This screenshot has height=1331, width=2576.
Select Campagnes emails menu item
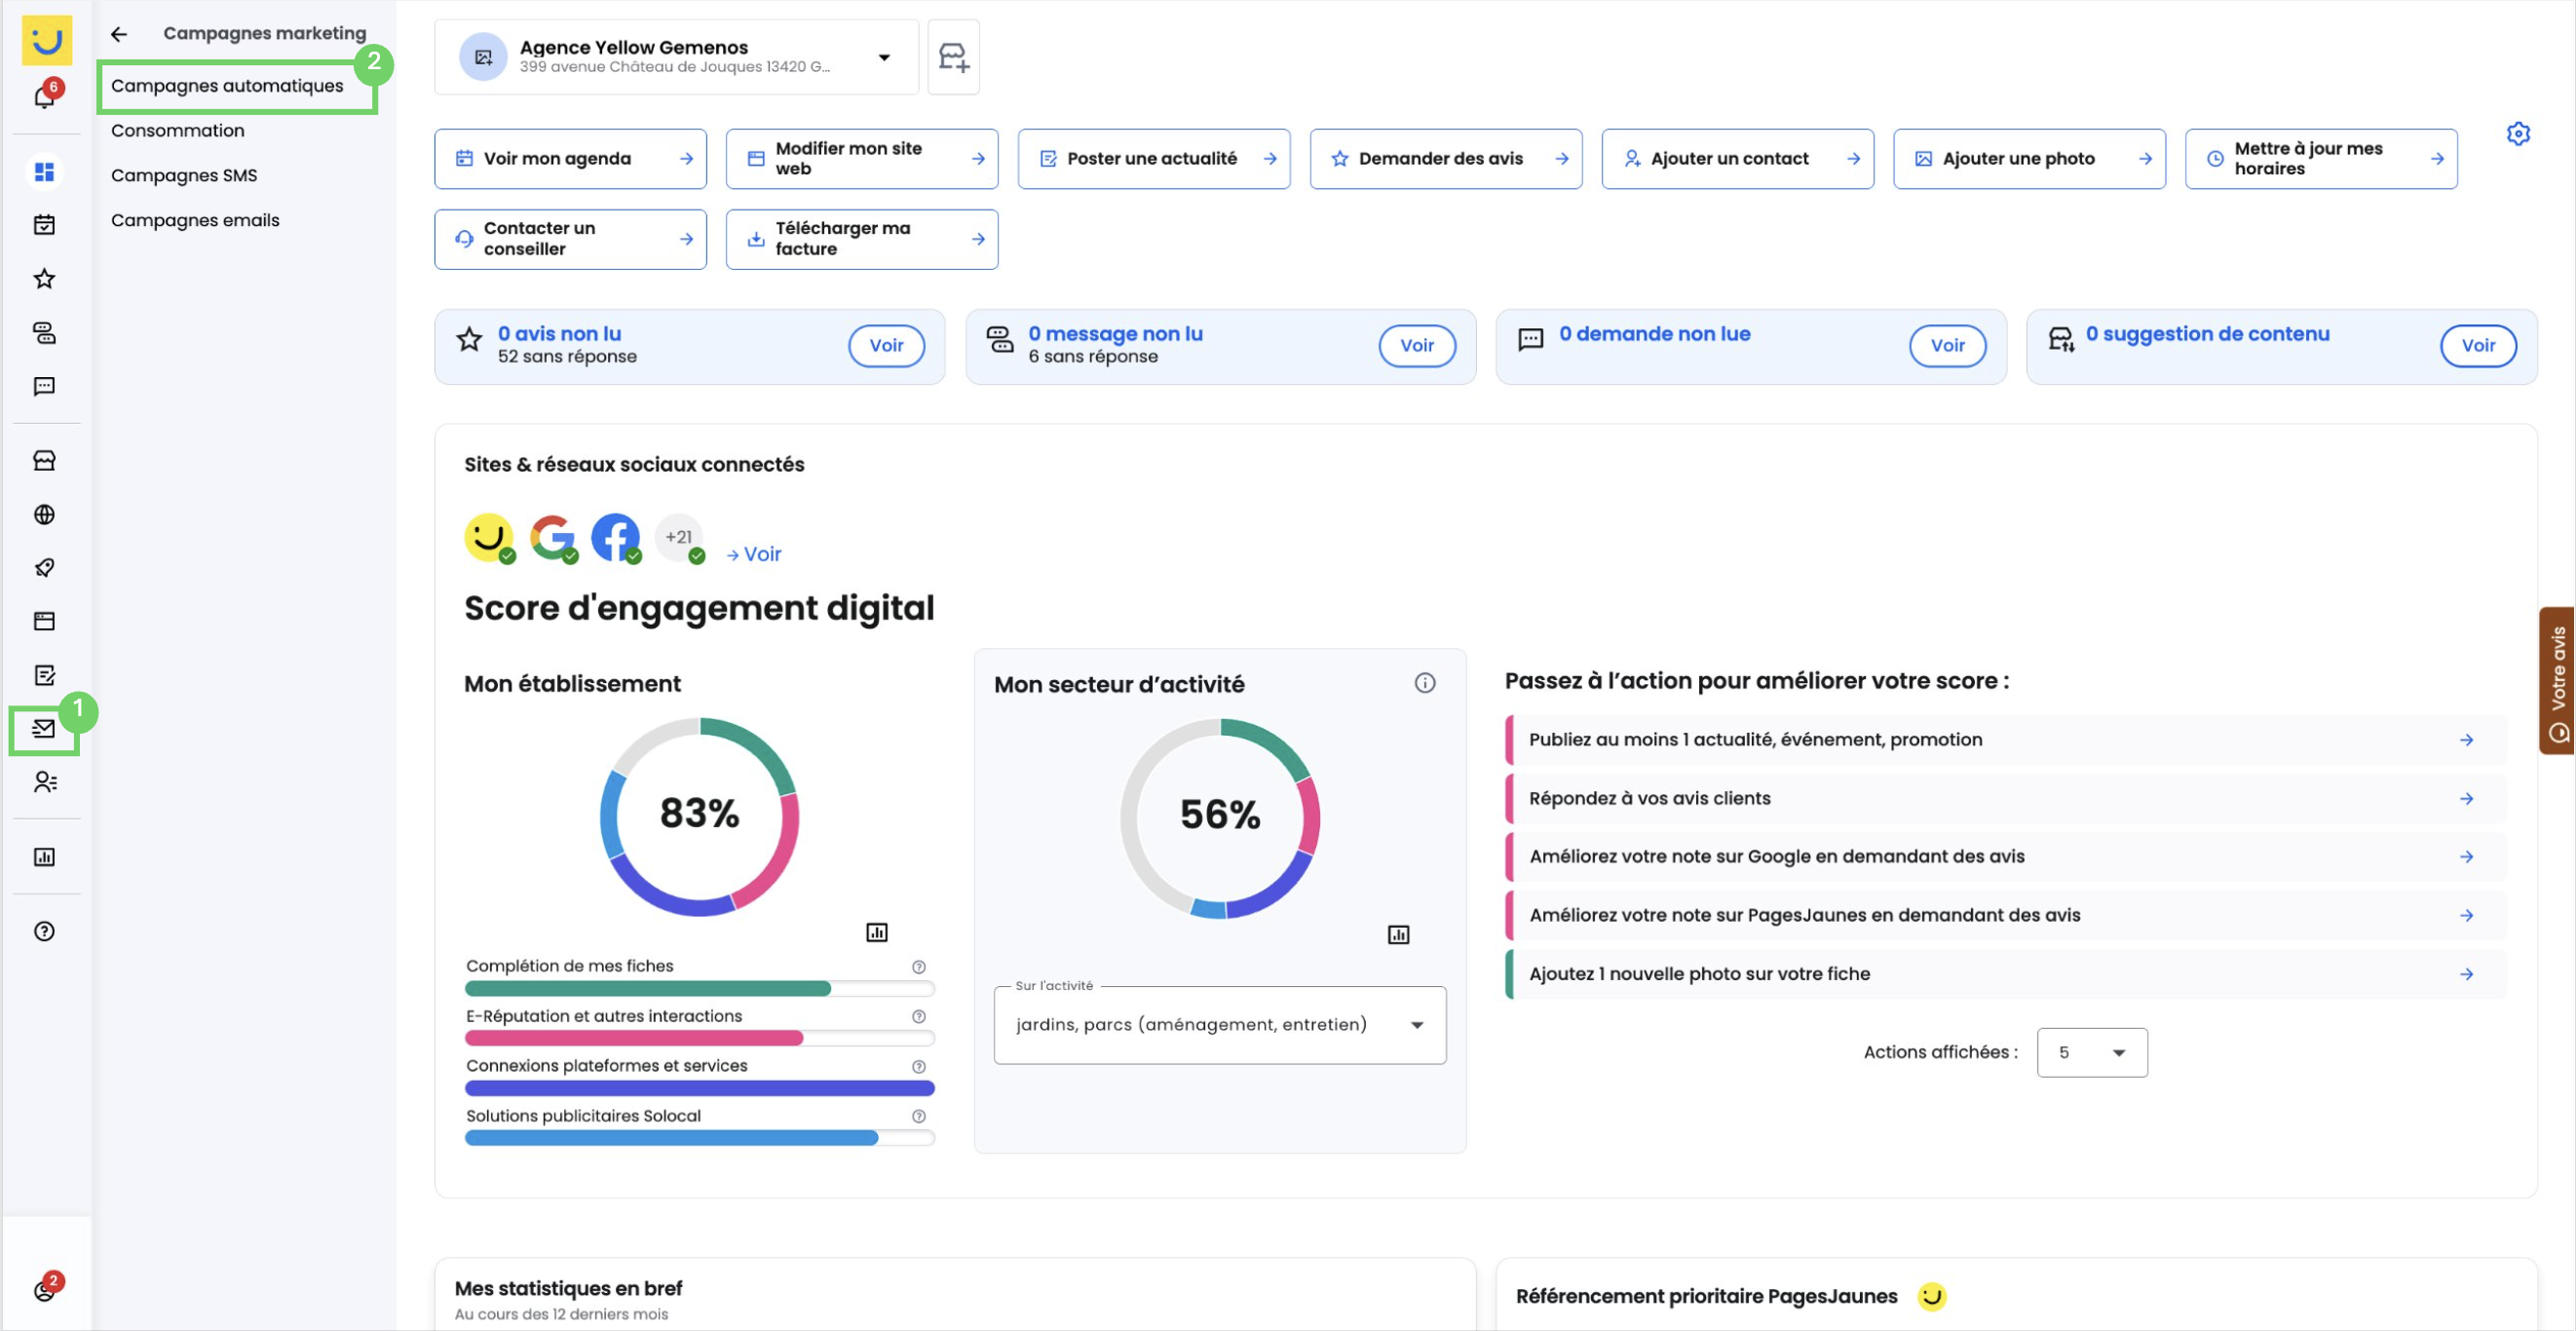195,220
